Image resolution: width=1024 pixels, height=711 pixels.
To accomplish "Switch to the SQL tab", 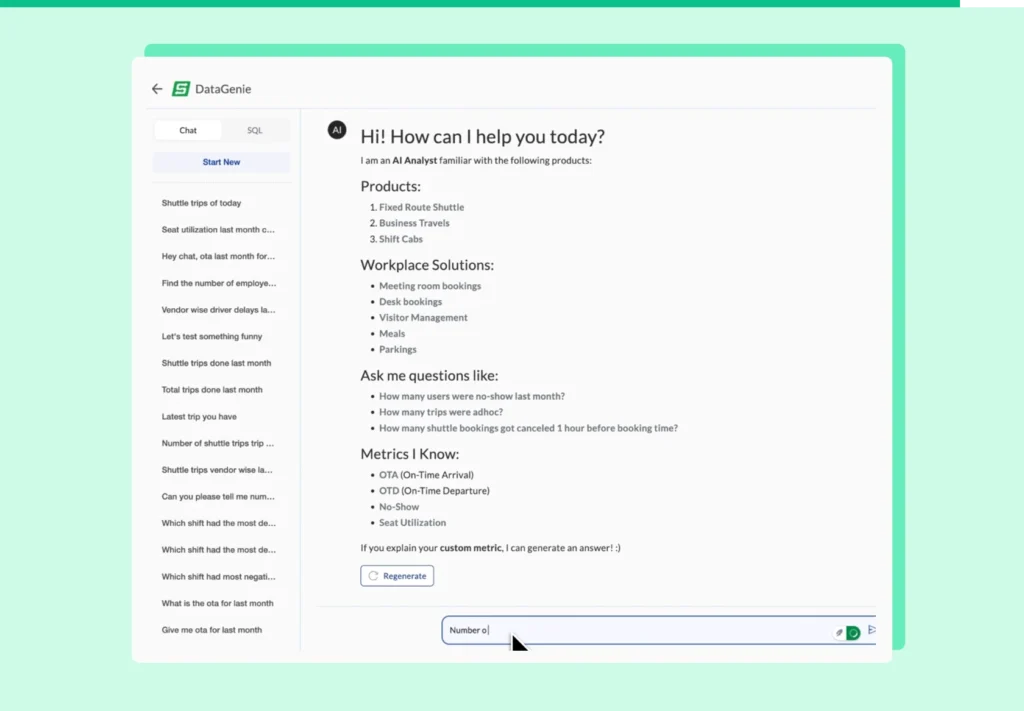I will 254,131.
